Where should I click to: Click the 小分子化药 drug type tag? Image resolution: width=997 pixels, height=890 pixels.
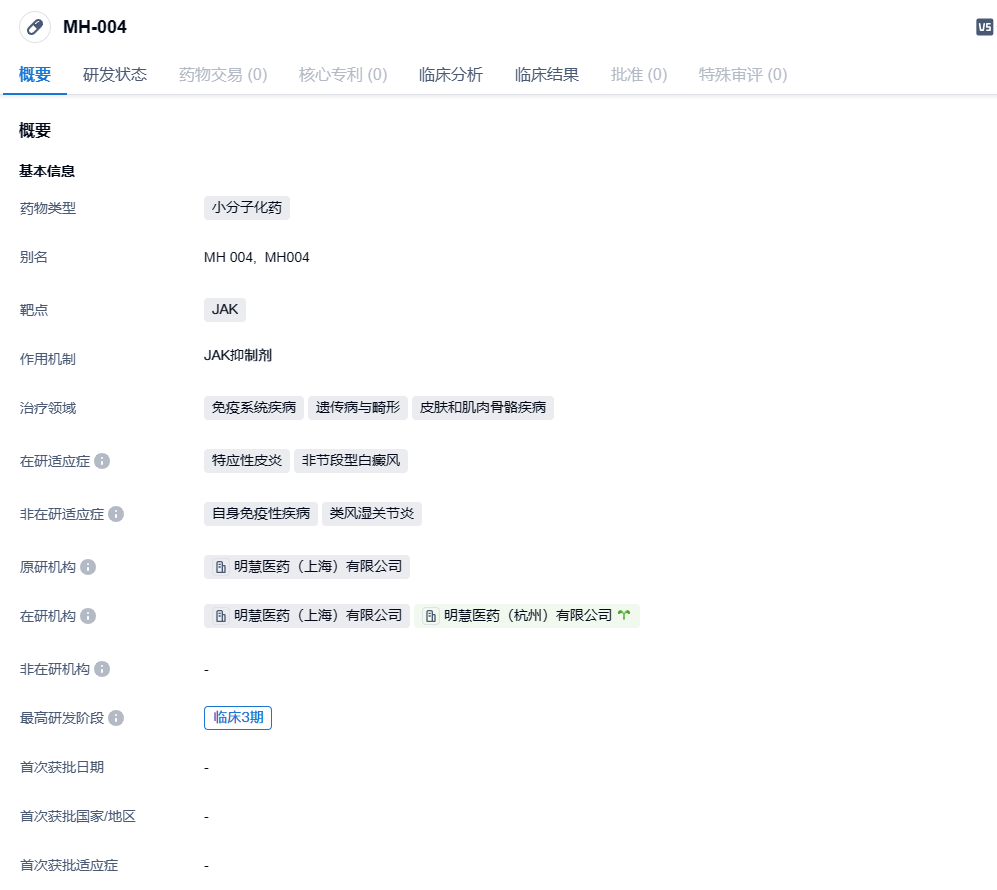pos(247,208)
